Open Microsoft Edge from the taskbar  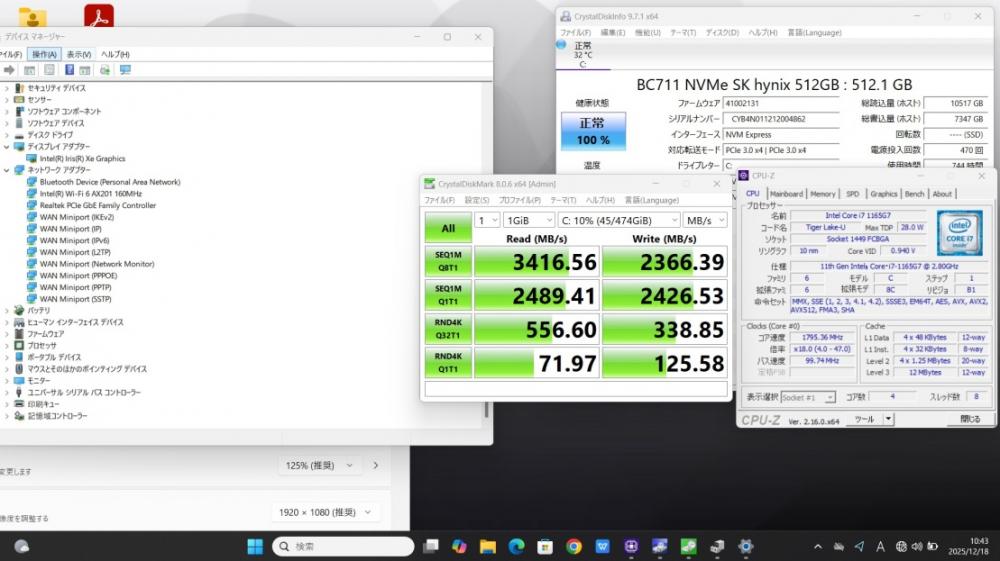pyautogui.click(x=516, y=546)
